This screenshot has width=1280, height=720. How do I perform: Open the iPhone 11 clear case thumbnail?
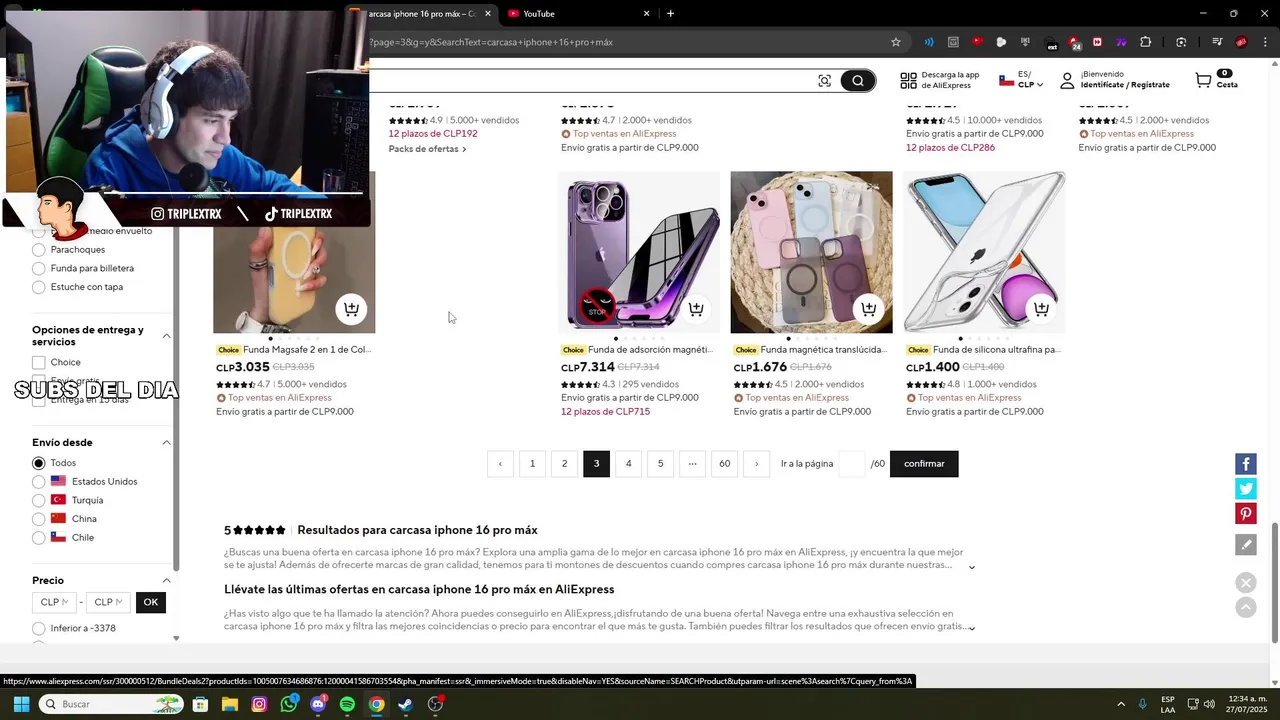pos(984,252)
